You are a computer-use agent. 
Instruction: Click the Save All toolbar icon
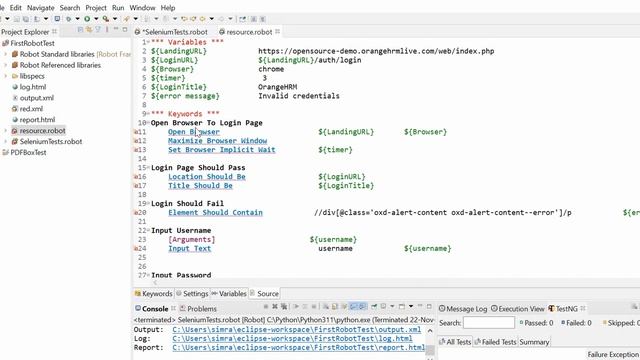[27, 19]
